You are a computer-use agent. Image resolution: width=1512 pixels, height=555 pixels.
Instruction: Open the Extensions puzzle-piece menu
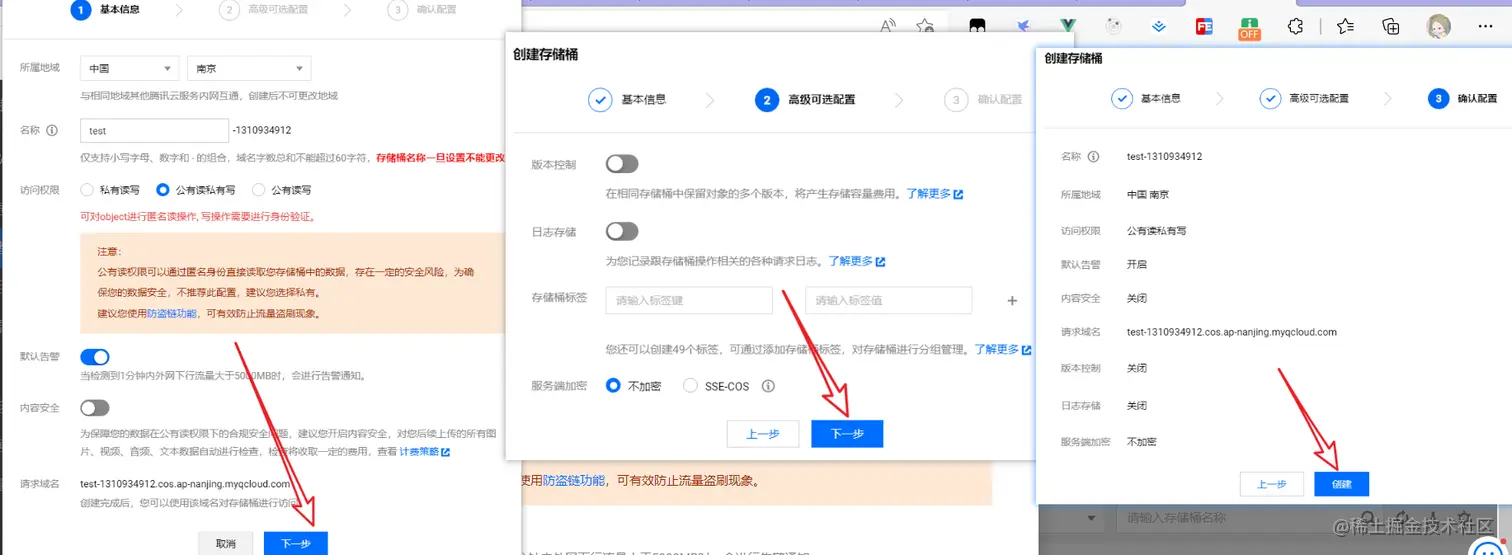coord(1296,27)
